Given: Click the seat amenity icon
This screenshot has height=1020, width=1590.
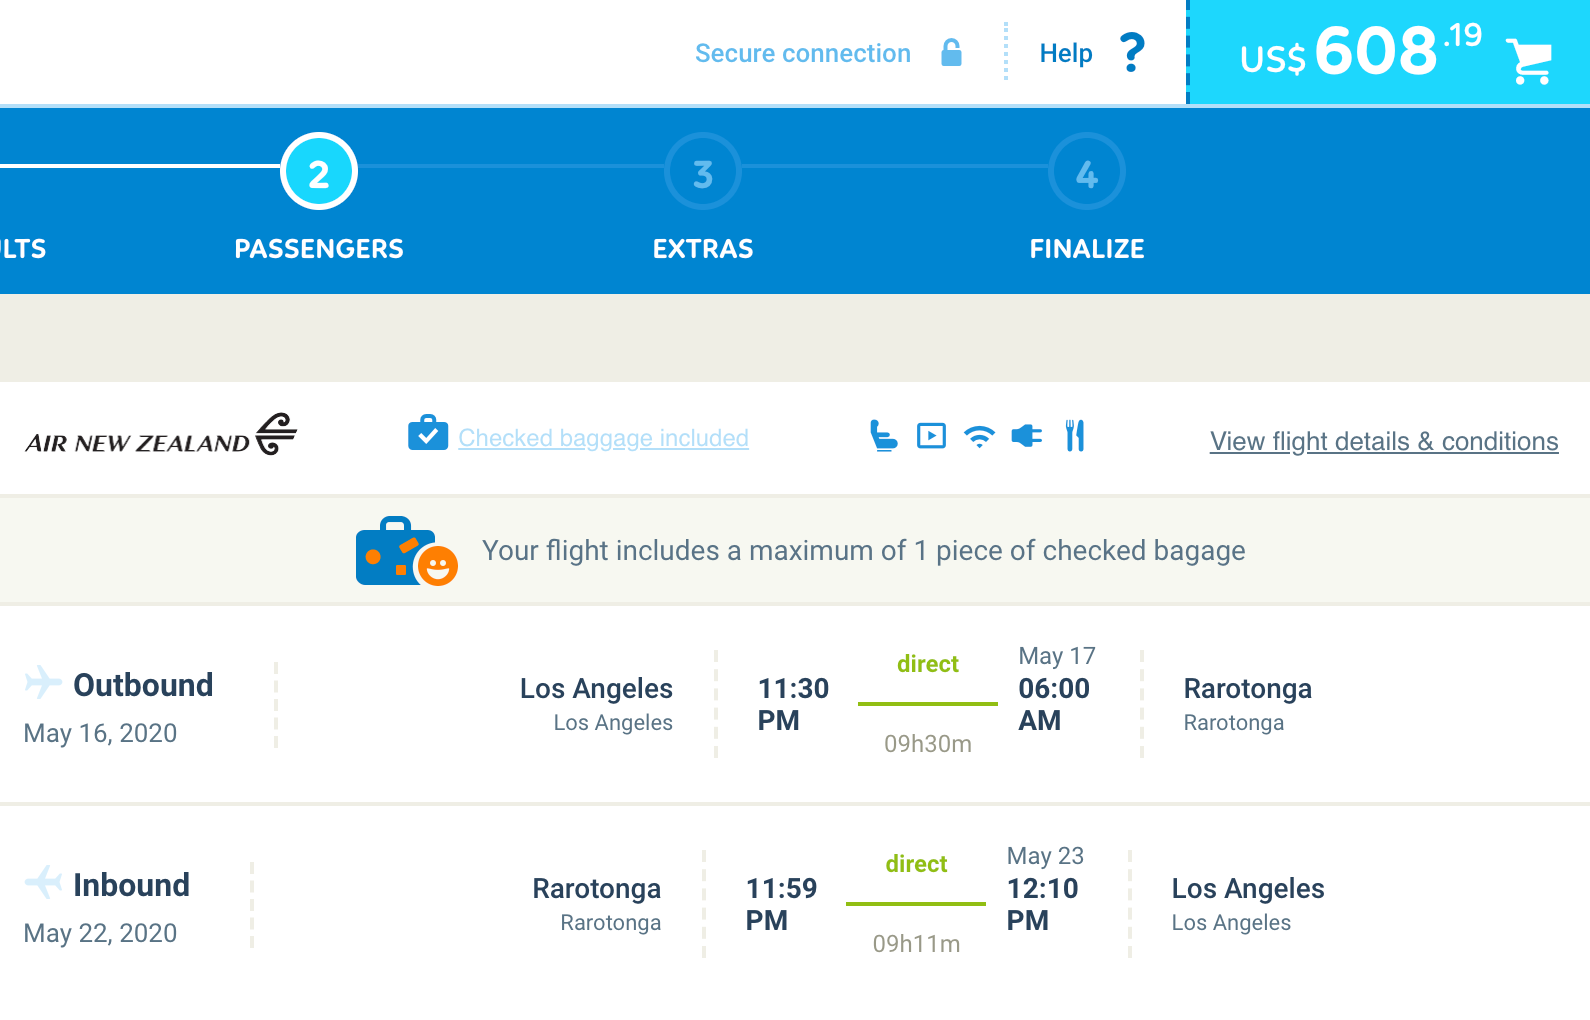Looking at the screenshot, I should (883, 436).
